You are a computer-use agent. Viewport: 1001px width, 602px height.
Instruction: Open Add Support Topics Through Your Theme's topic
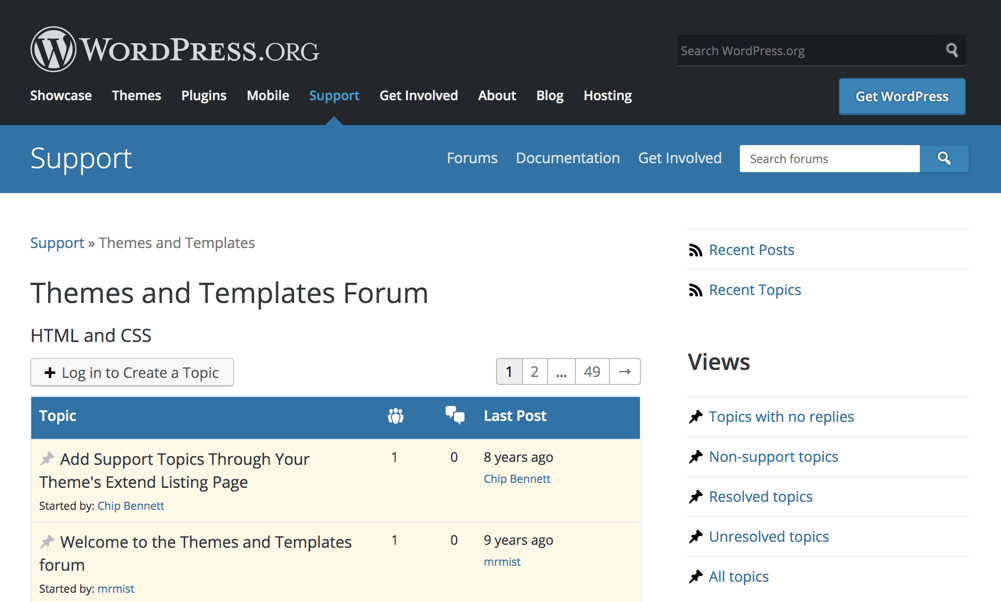pyautogui.click(x=174, y=470)
